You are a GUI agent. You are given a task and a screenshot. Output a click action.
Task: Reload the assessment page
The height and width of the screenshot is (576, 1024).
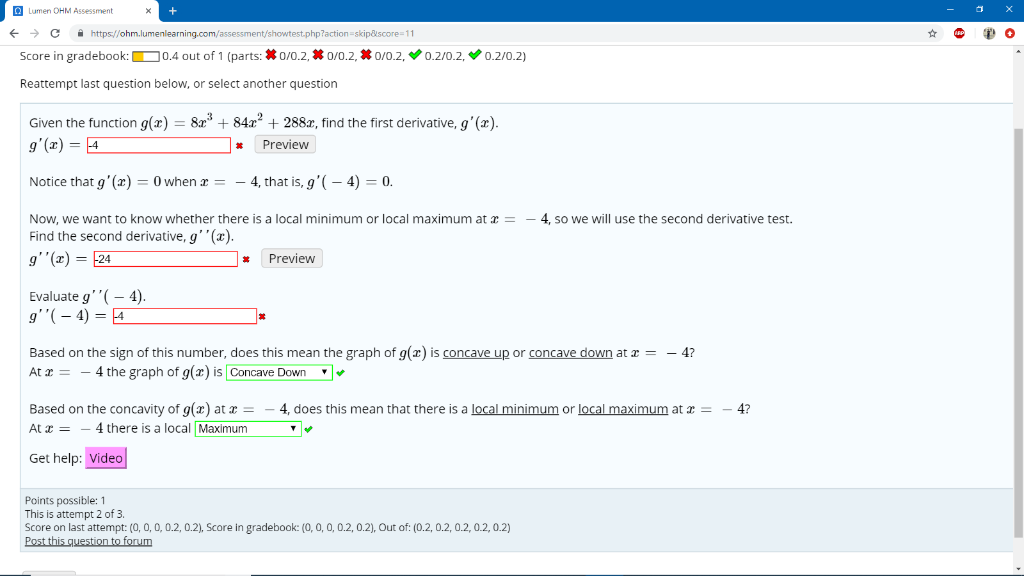pyautogui.click(x=57, y=32)
